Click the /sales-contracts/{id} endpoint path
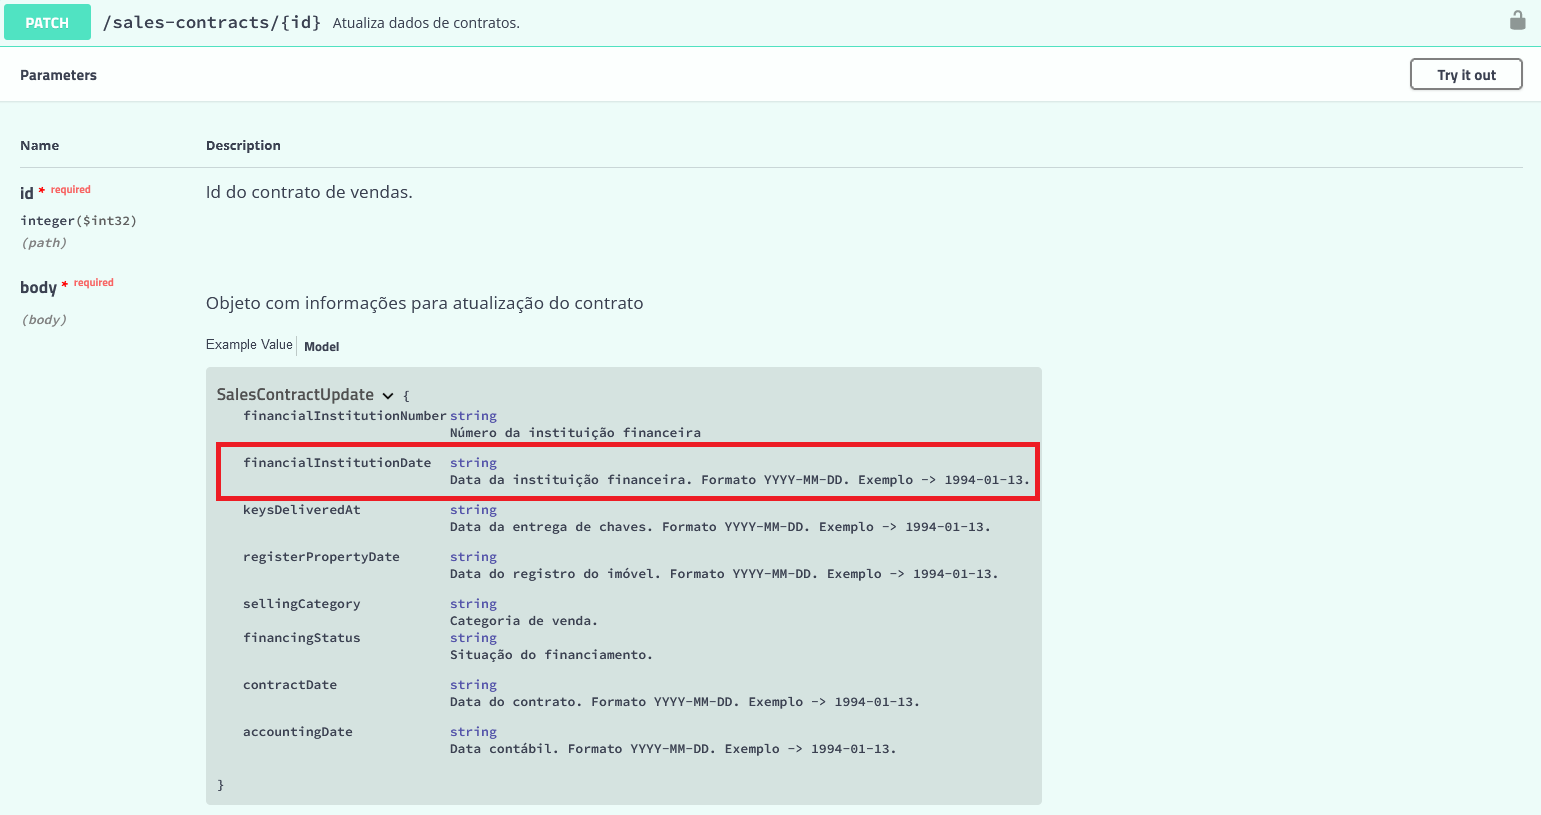1541x815 pixels. click(212, 22)
